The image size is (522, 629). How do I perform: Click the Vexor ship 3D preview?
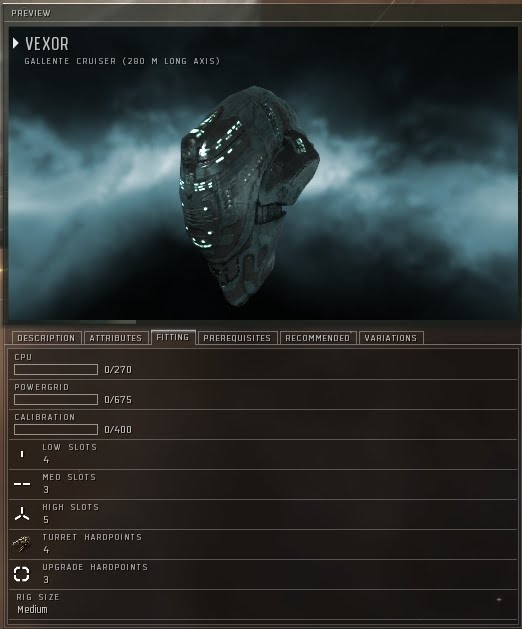pyautogui.click(x=249, y=197)
